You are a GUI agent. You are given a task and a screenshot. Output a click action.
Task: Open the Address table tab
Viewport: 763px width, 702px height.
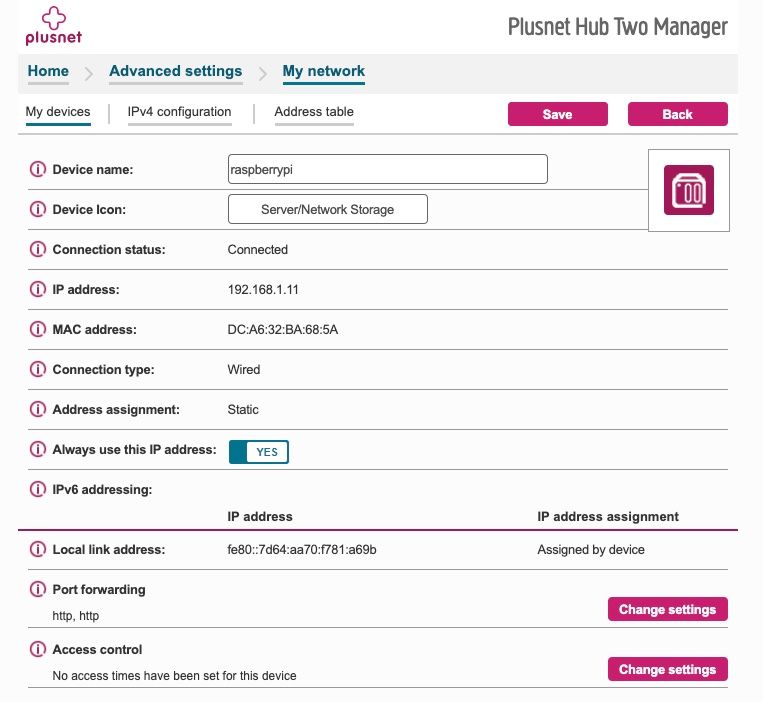point(314,112)
